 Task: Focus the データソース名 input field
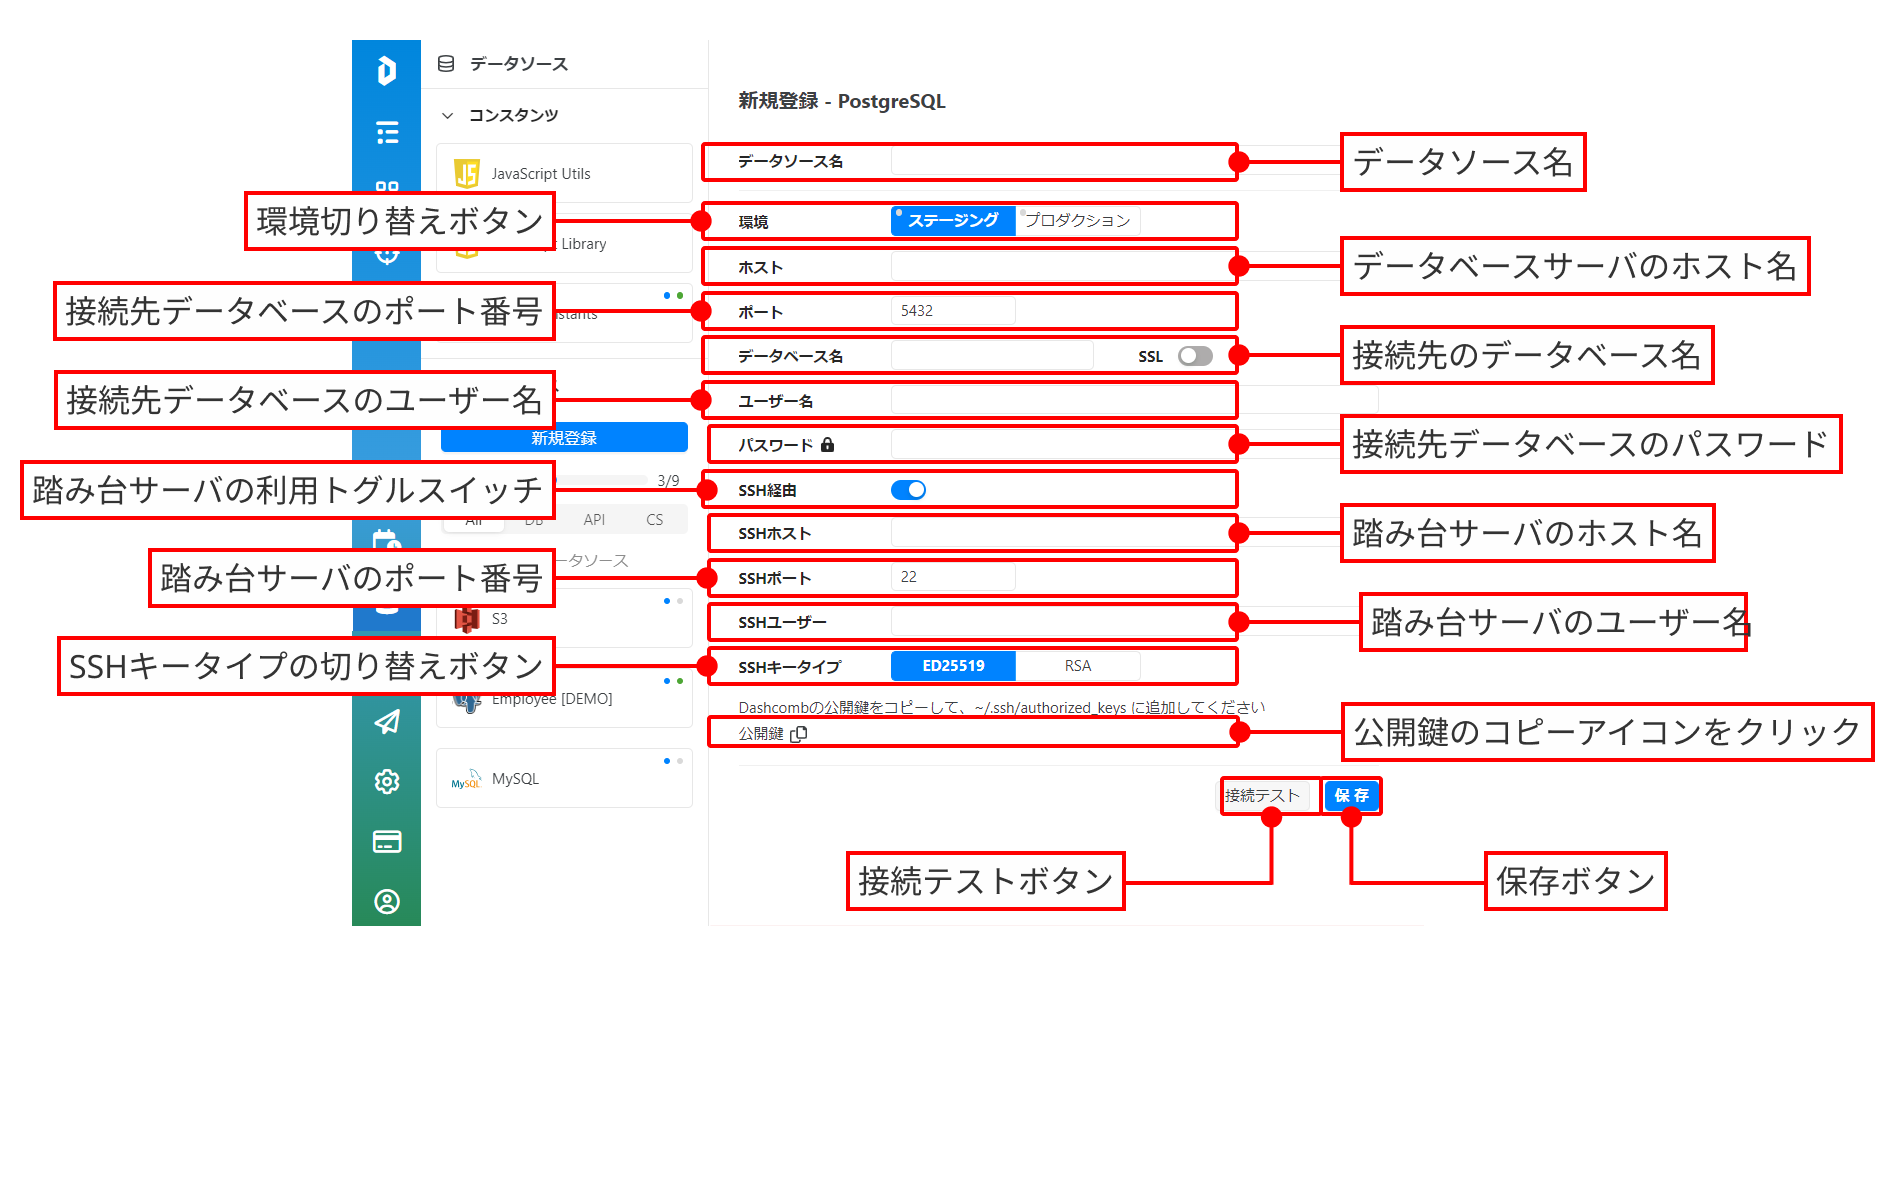[1060, 161]
